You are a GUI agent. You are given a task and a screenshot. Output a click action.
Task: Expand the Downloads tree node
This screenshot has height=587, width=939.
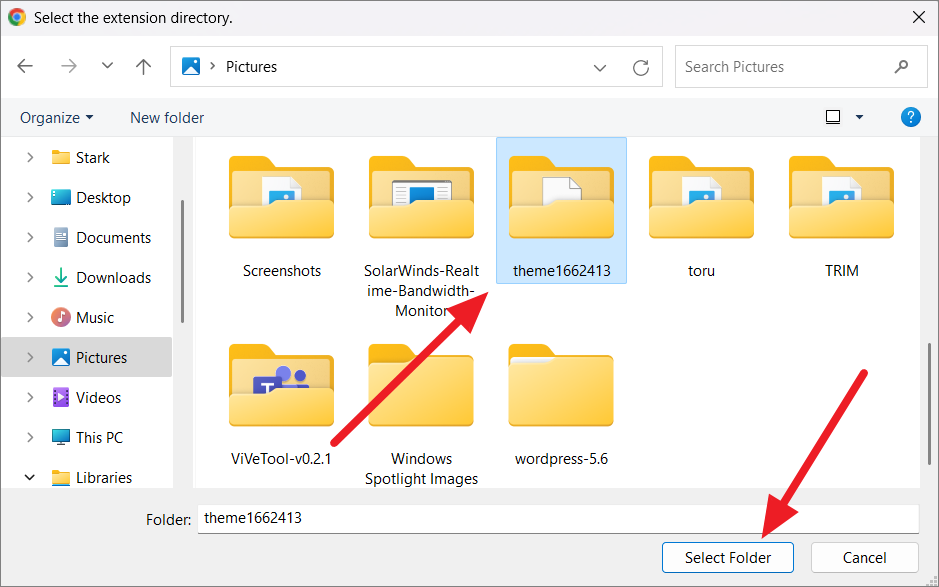(30, 277)
